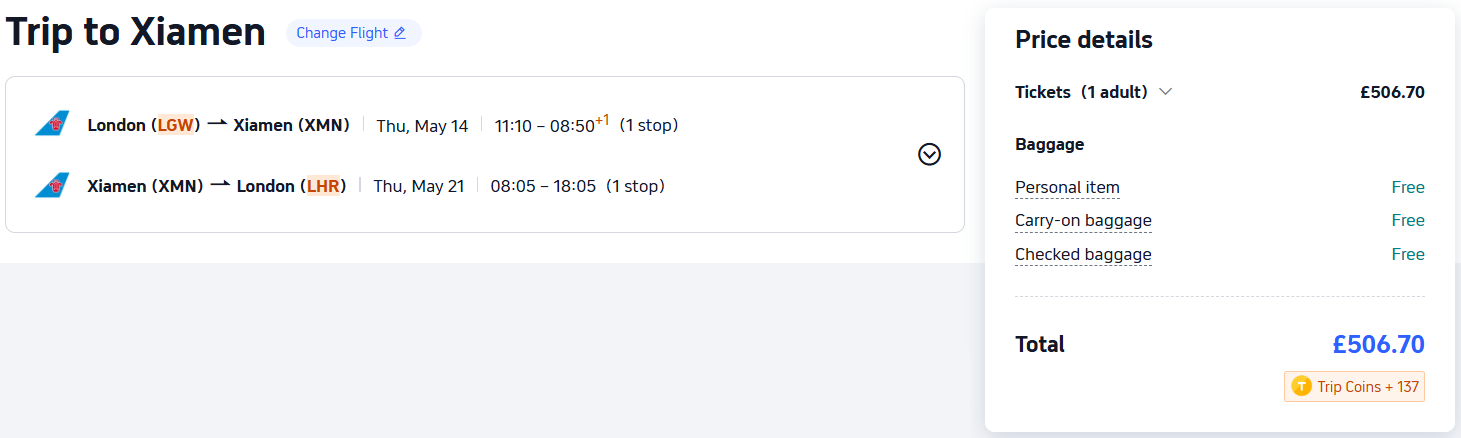Open the Carry-on baggage info
The height and width of the screenshot is (438, 1461).
[1083, 221]
